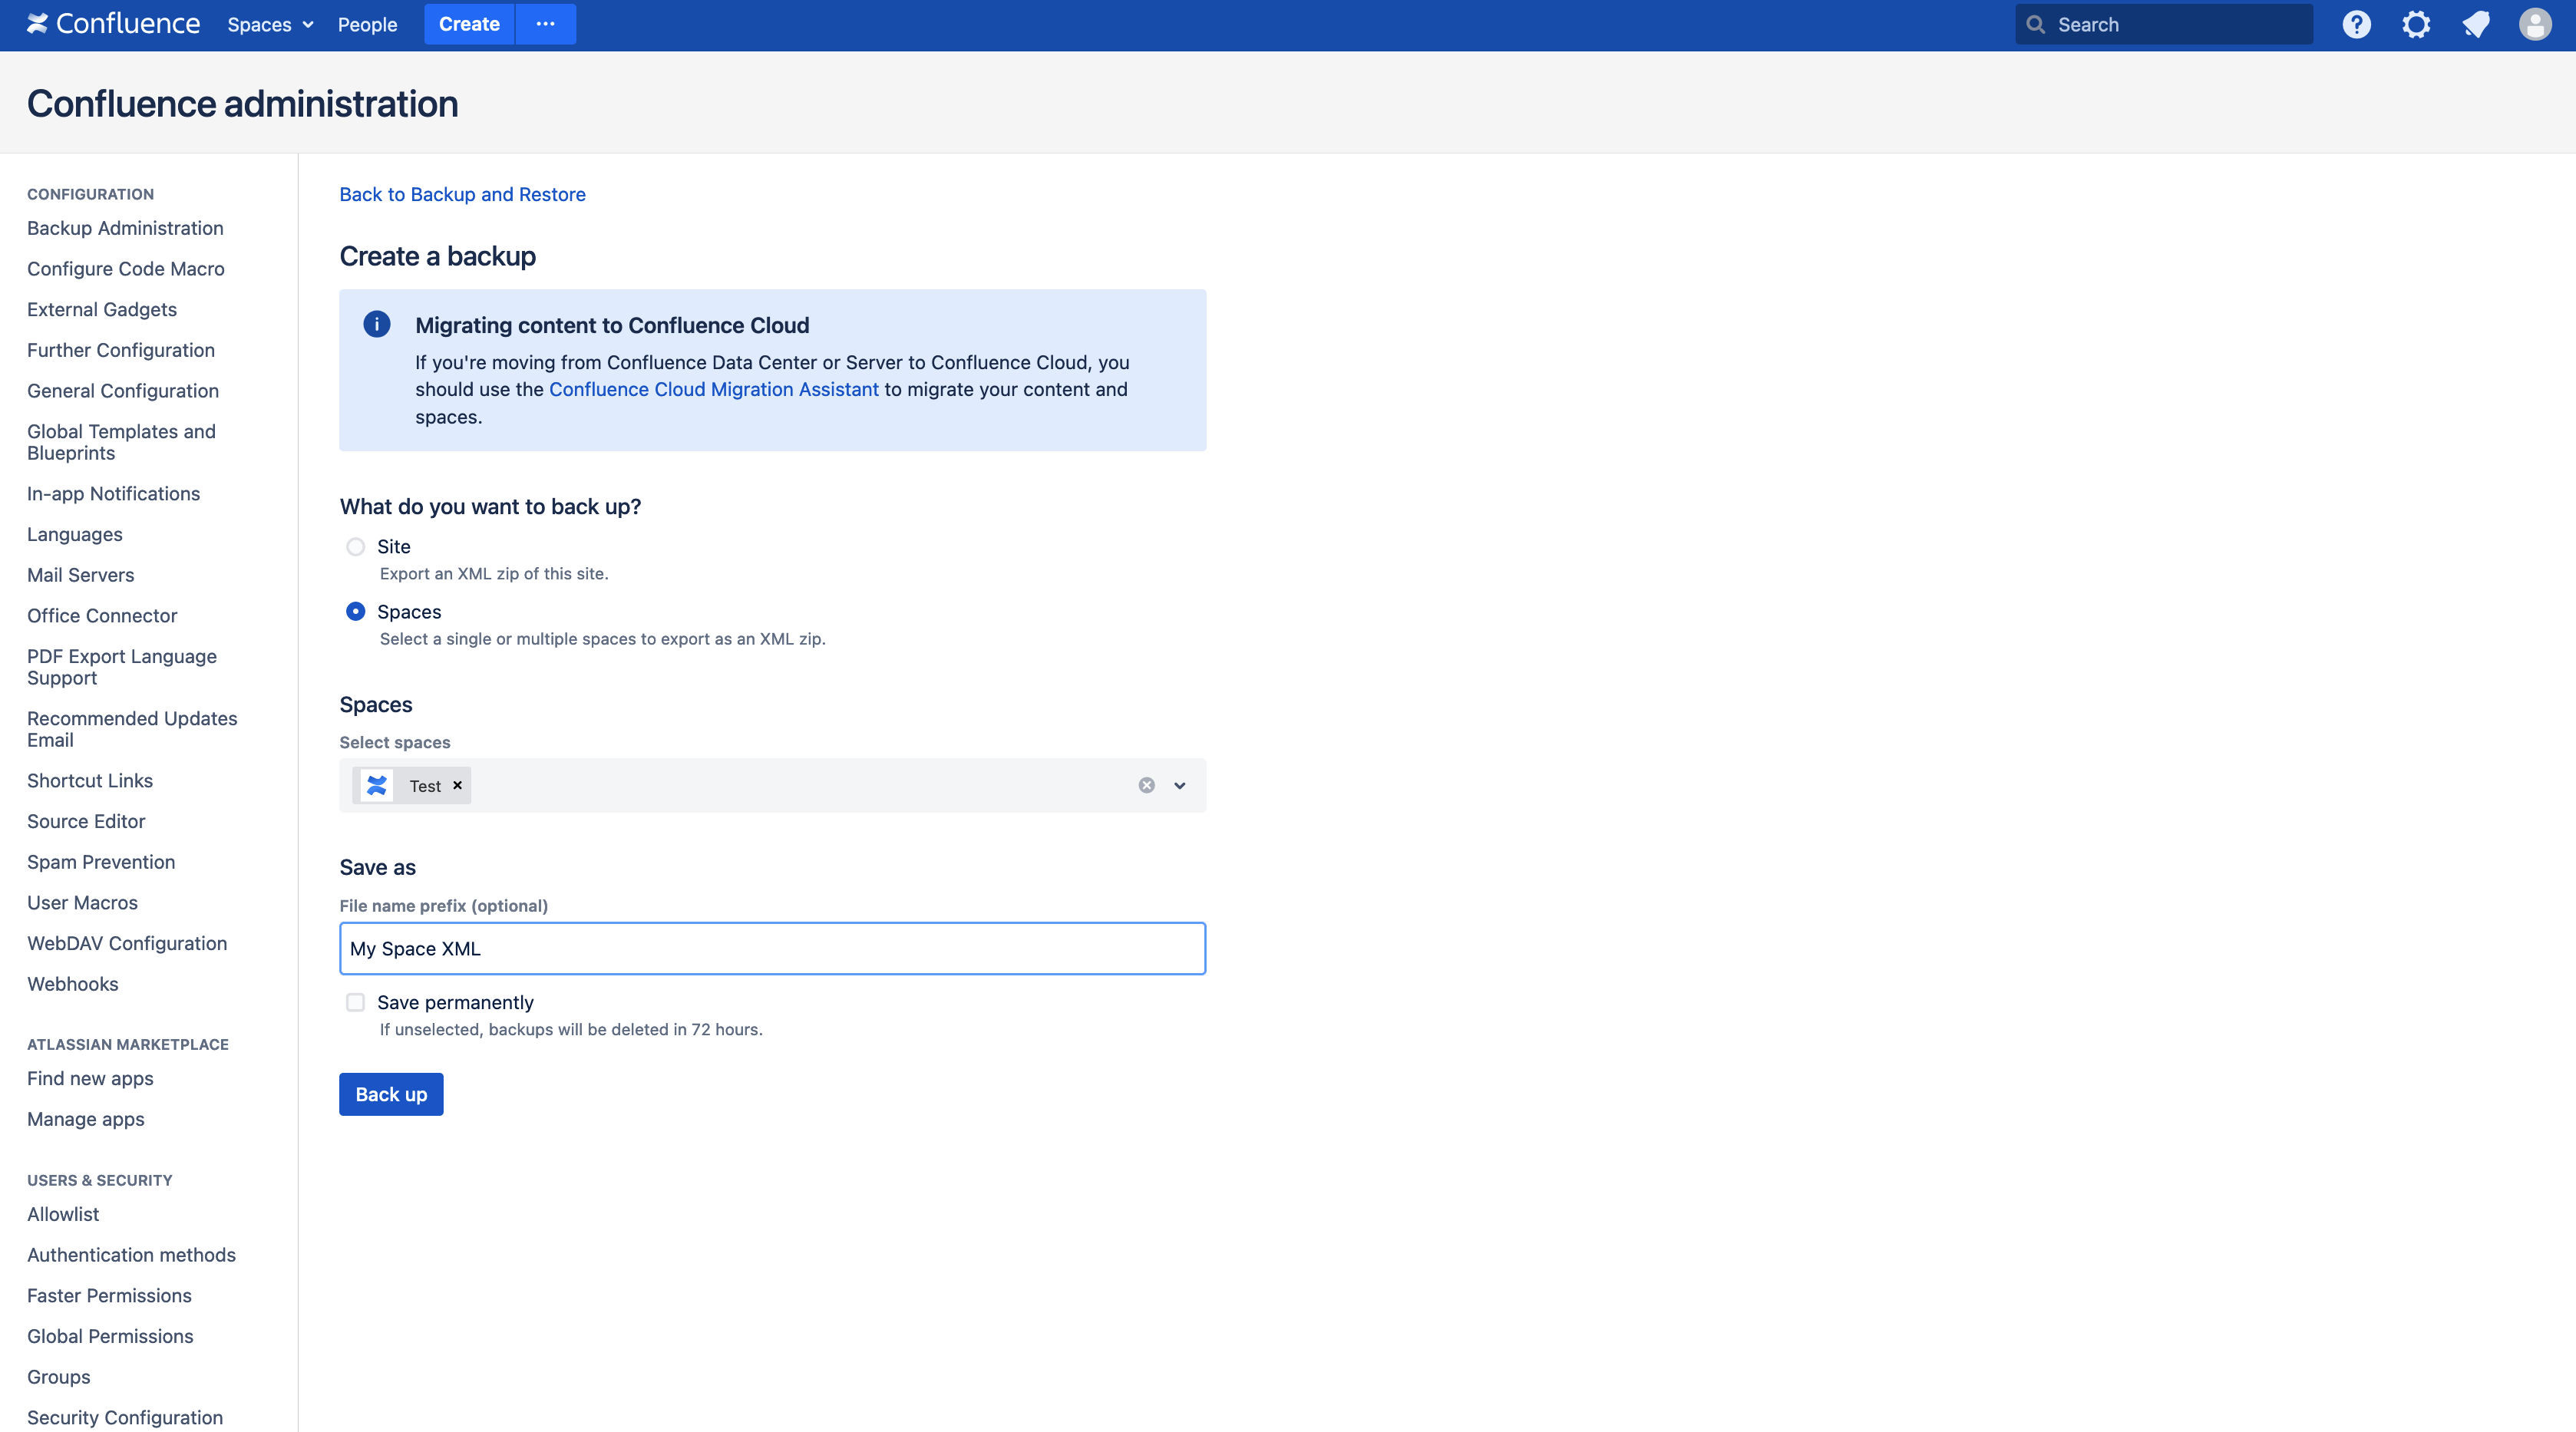This screenshot has width=2576, height=1432.
Task: Click the Confluence logo in header
Action: pos(113,24)
